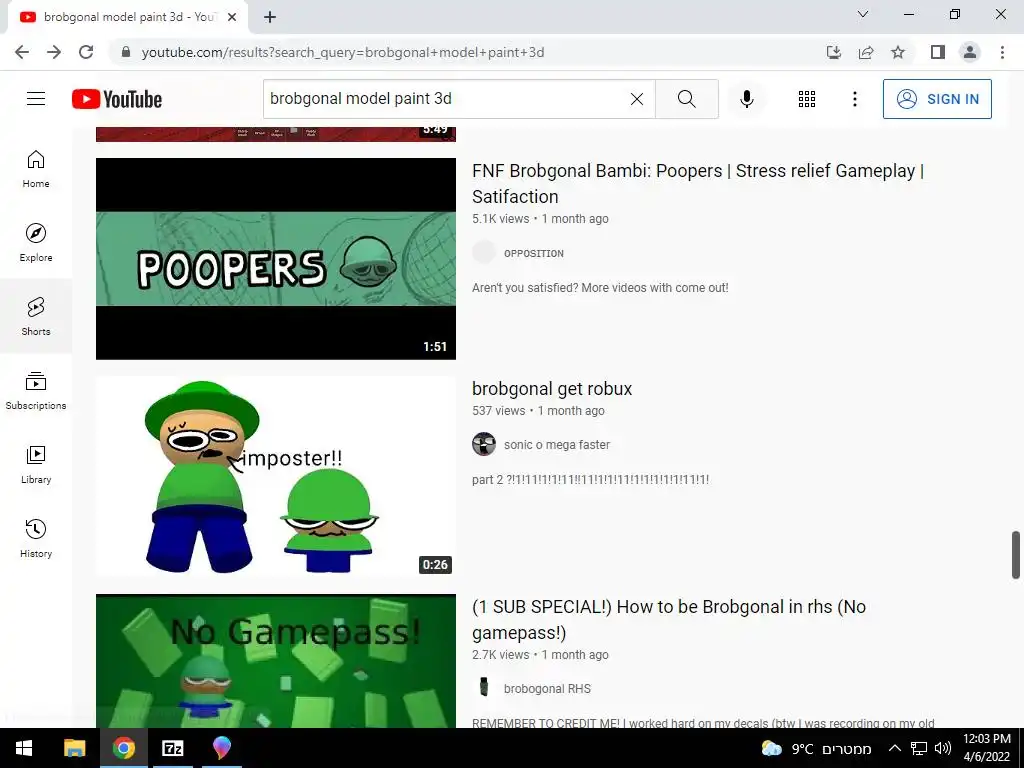This screenshot has width=1024, height=768.
Task: Open Chrome's three-dot menu
Action: (x=1002, y=52)
